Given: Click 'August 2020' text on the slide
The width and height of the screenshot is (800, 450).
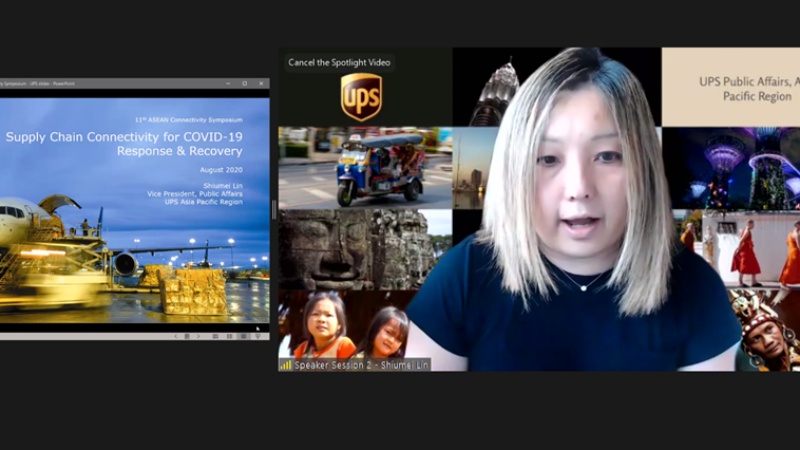Looking at the screenshot, I should (221, 170).
